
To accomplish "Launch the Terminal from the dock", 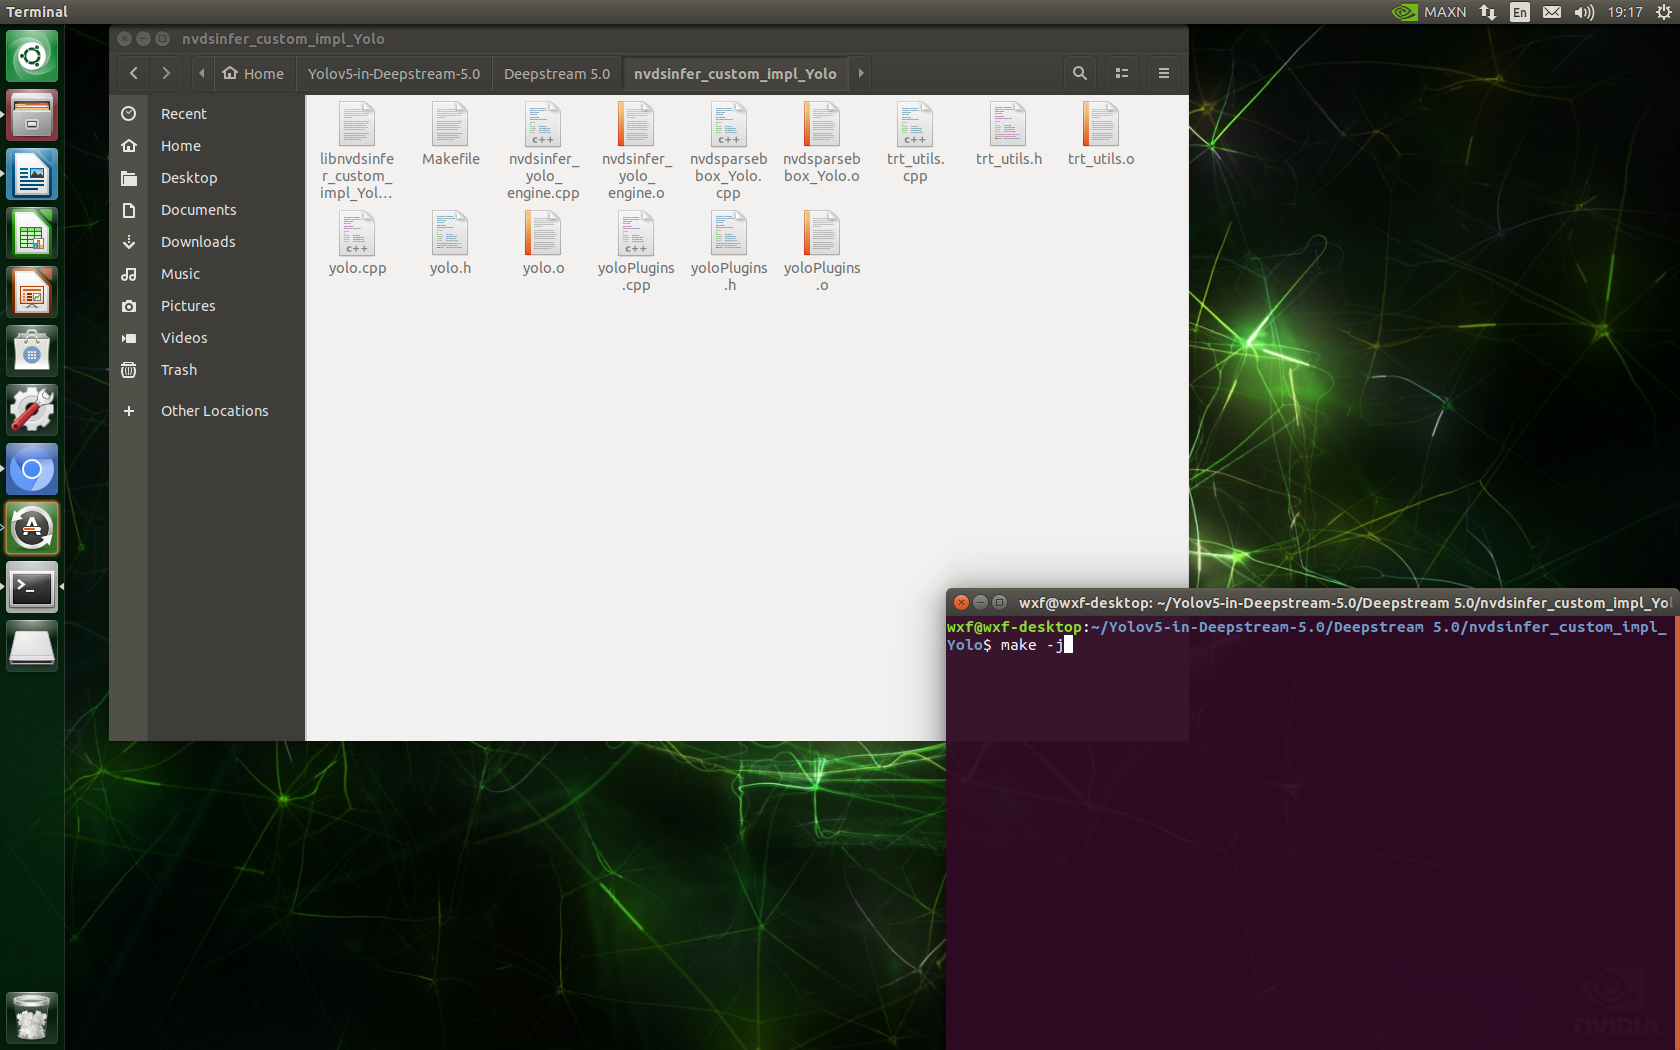I will (x=31, y=588).
